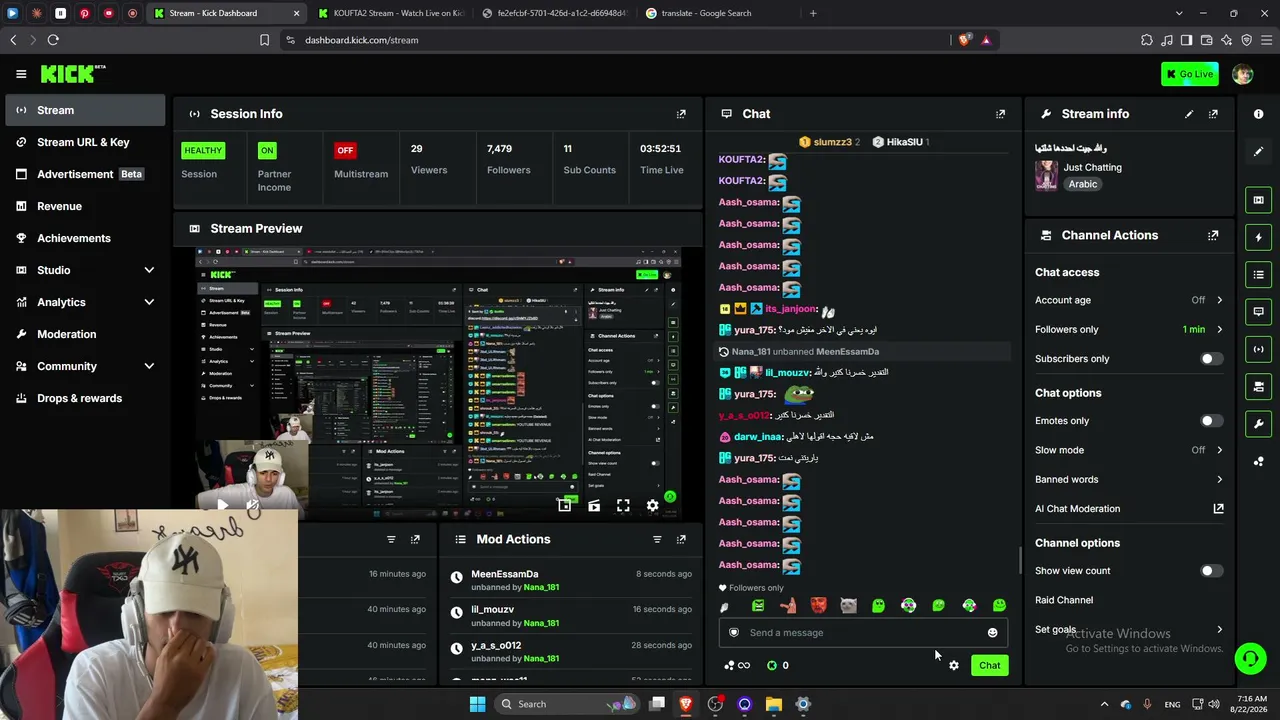The height and width of the screenshot is (720, 1280).
Task: Pop out the Channel Actions panel
Action: pyautogui.click(x=1213, y=236)
